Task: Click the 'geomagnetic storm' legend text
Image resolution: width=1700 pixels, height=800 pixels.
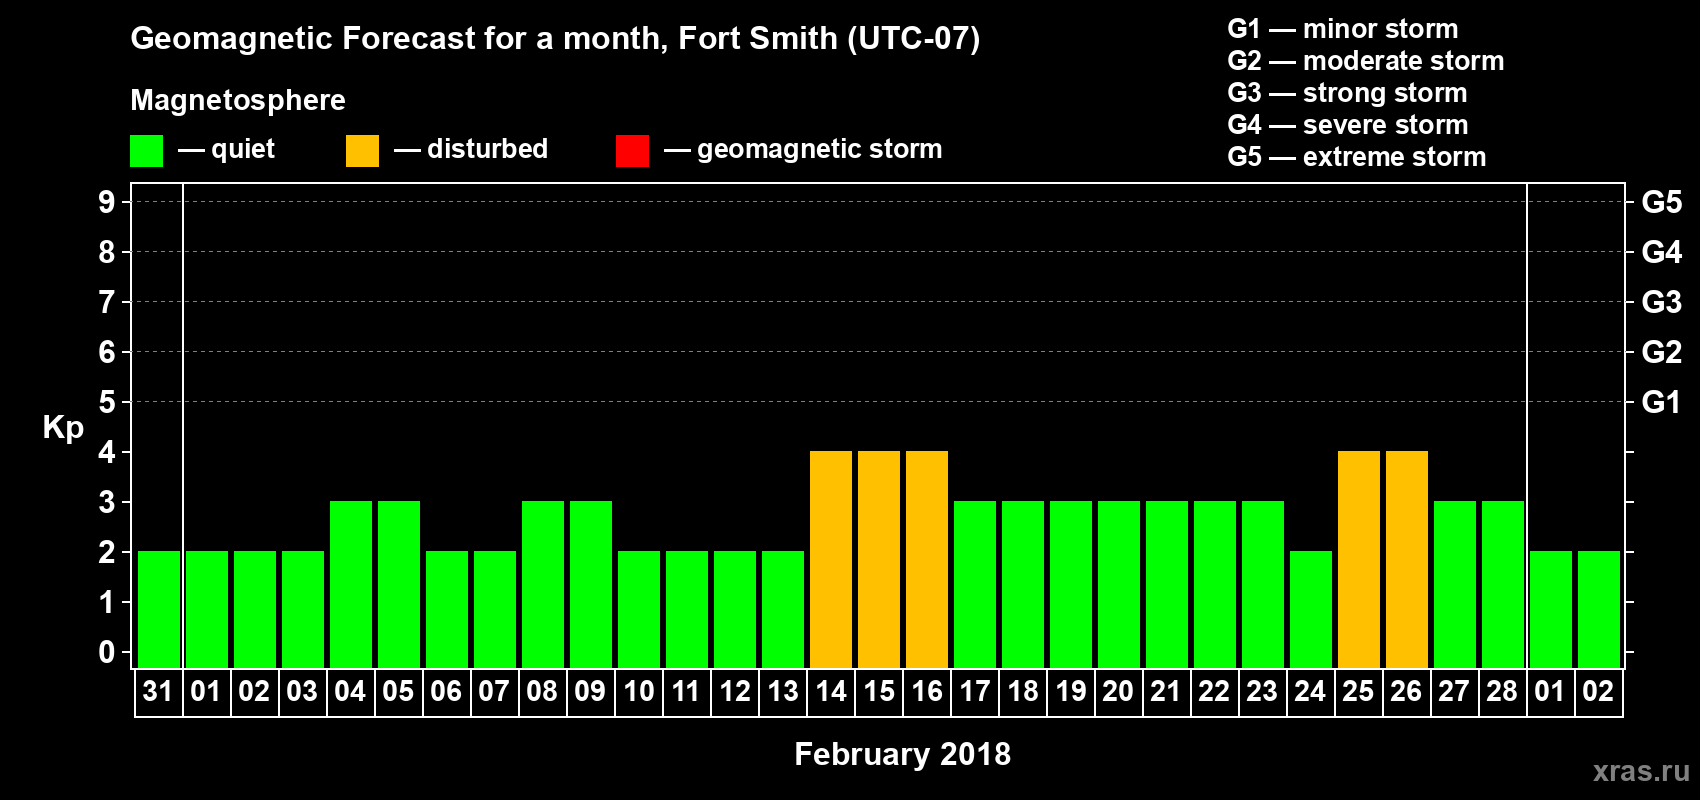Action: click(x=820, y=150)
